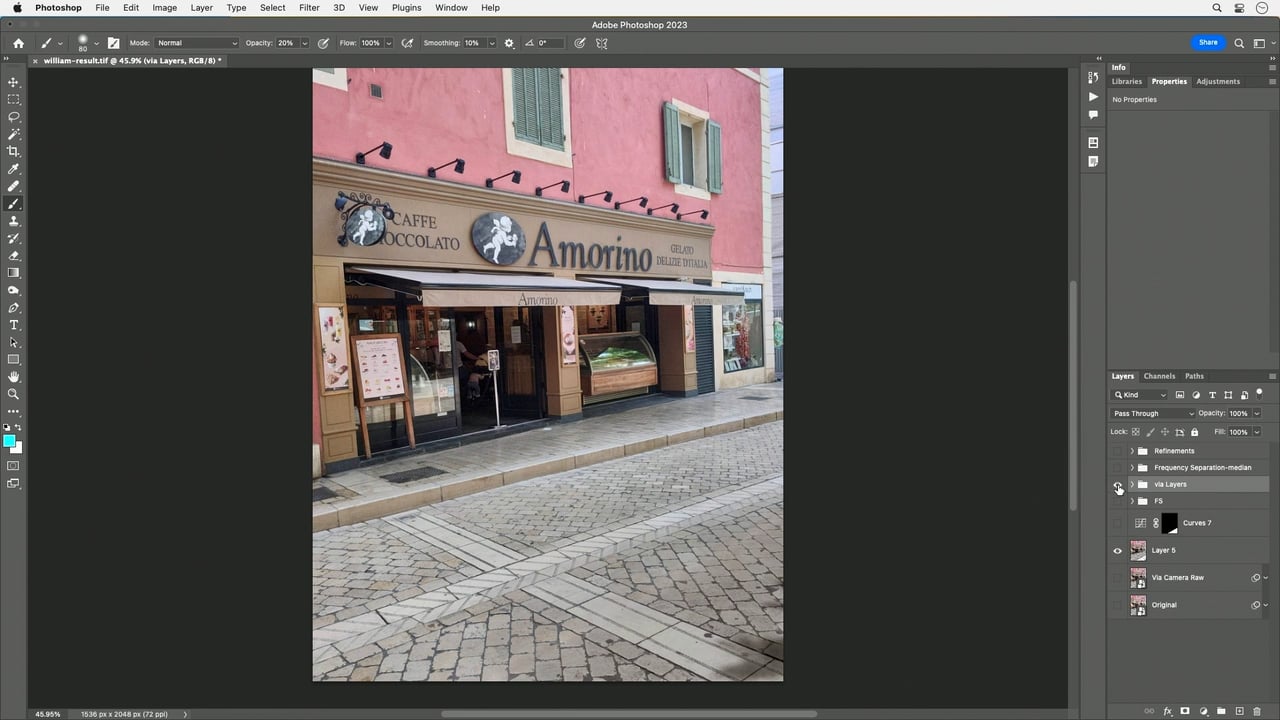Open the Image menu
This screenshot has height=720, width=1280.
click(164, 7)
